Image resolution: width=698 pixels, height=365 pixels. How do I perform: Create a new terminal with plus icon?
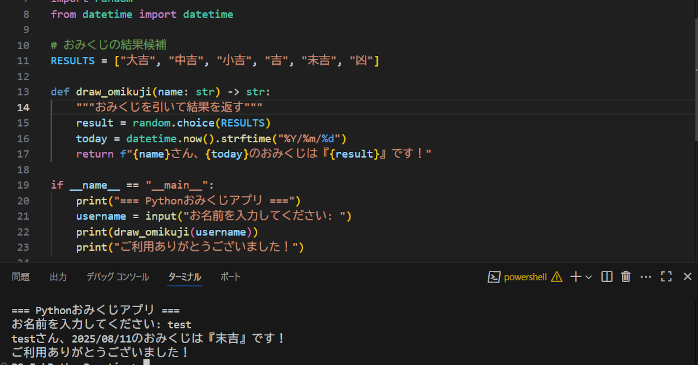(576, 277)
